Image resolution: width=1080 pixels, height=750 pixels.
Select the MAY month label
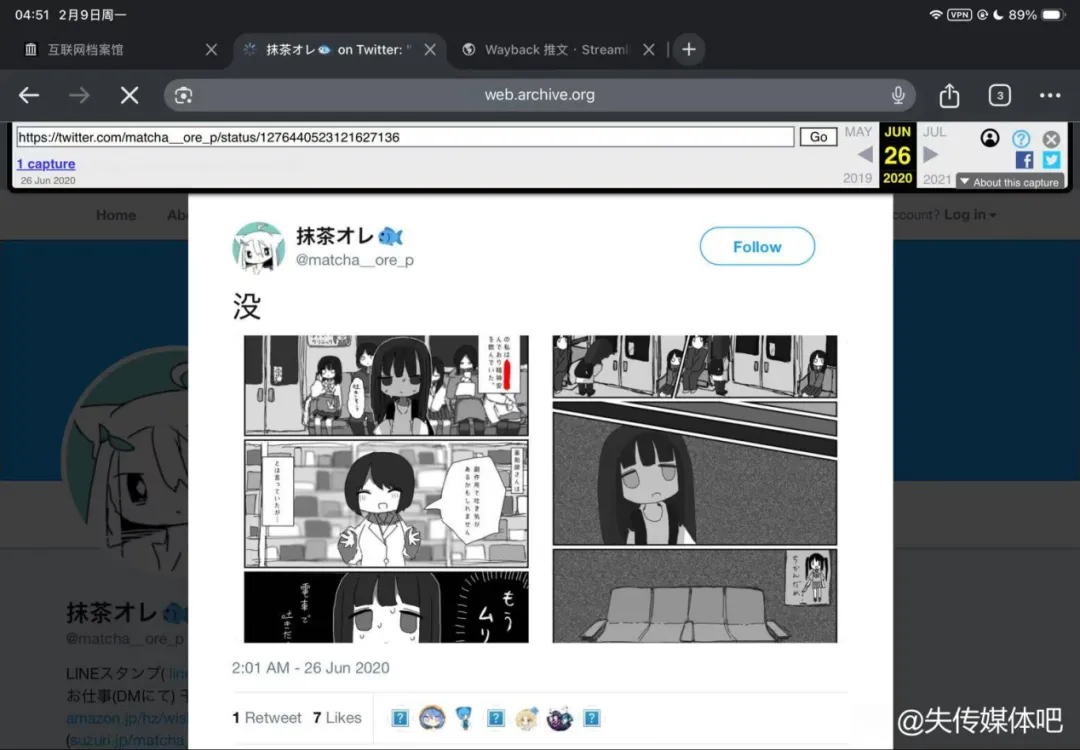858,132
